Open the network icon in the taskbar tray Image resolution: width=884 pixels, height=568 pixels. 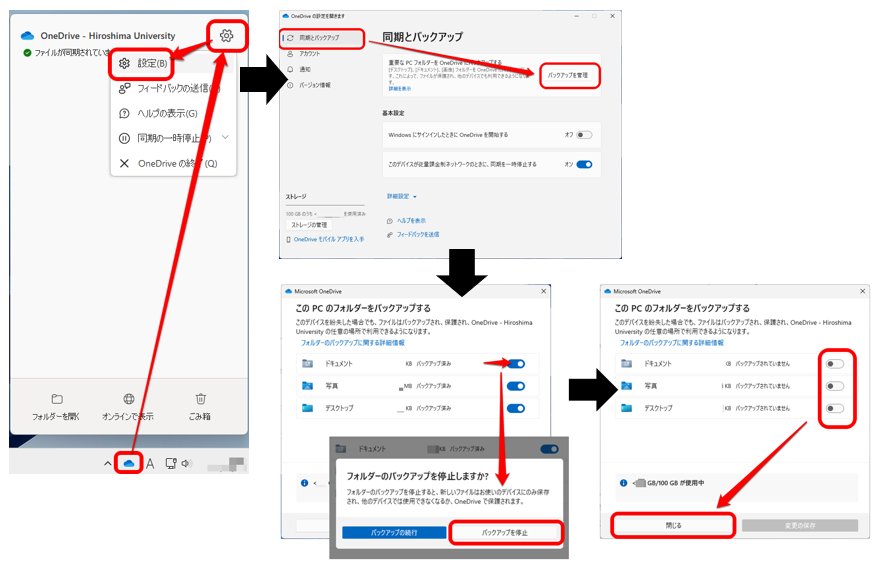tap(170, 463)
